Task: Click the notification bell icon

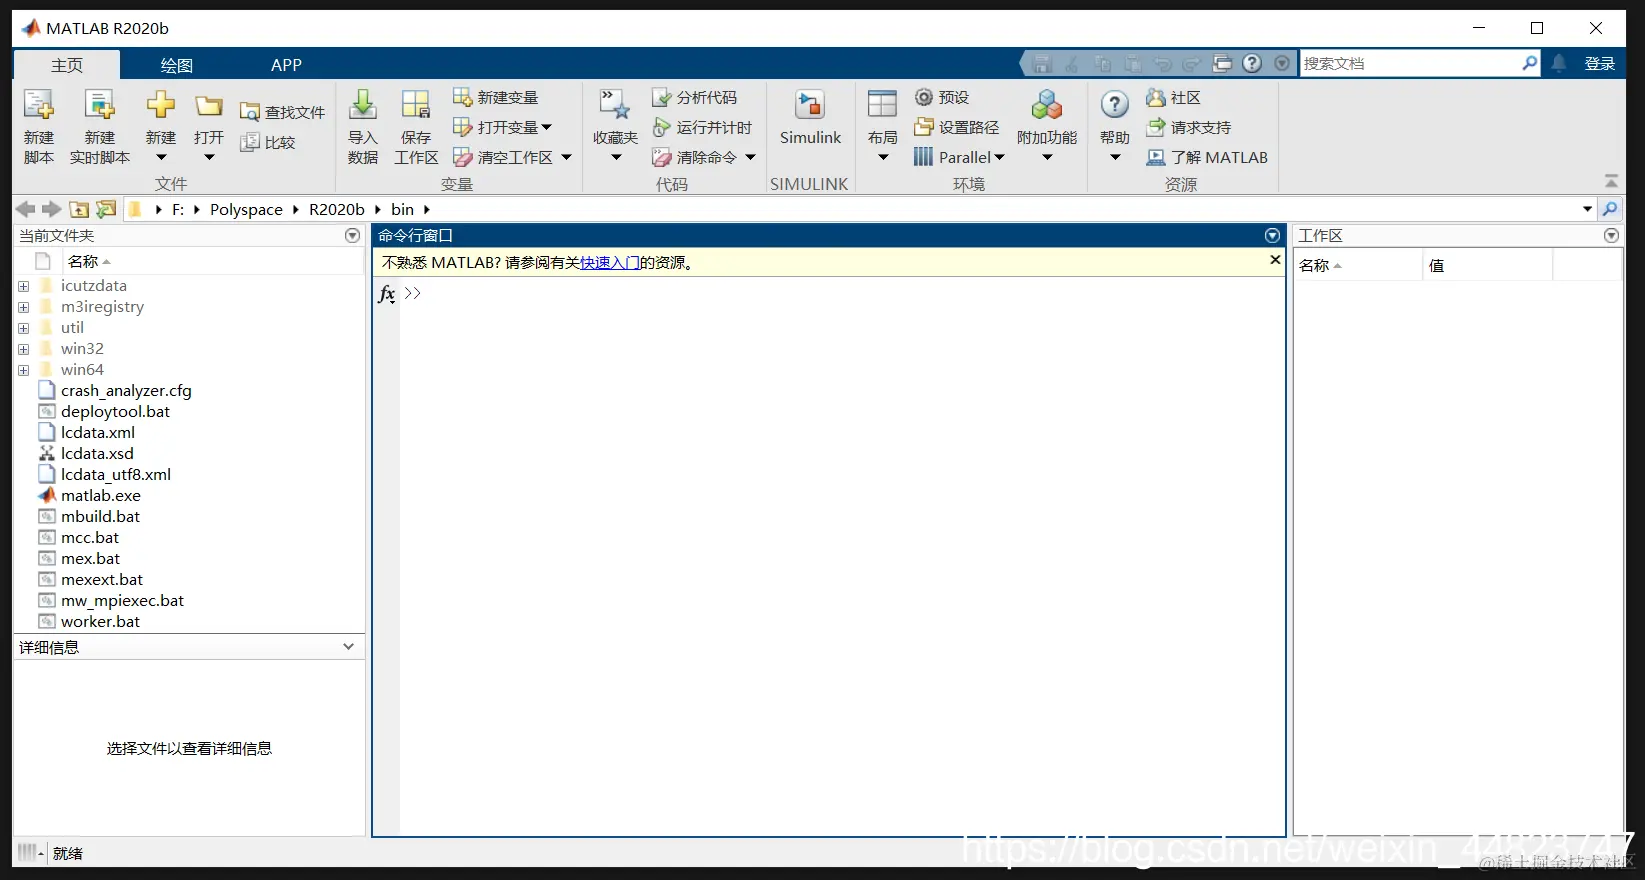Action: coord(1558,63)
